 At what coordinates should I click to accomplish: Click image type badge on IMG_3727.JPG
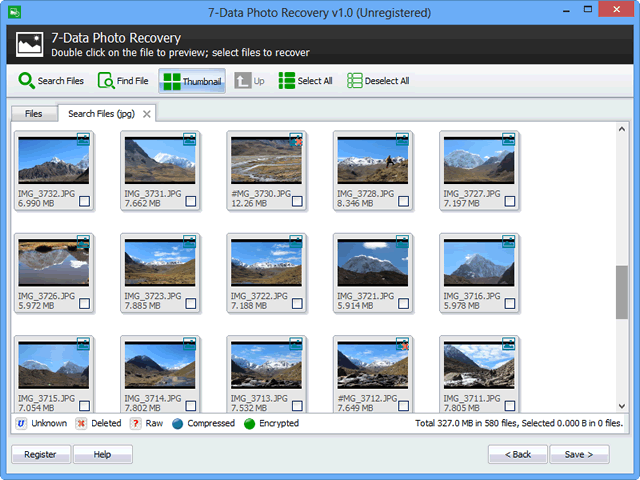[509, 139]
